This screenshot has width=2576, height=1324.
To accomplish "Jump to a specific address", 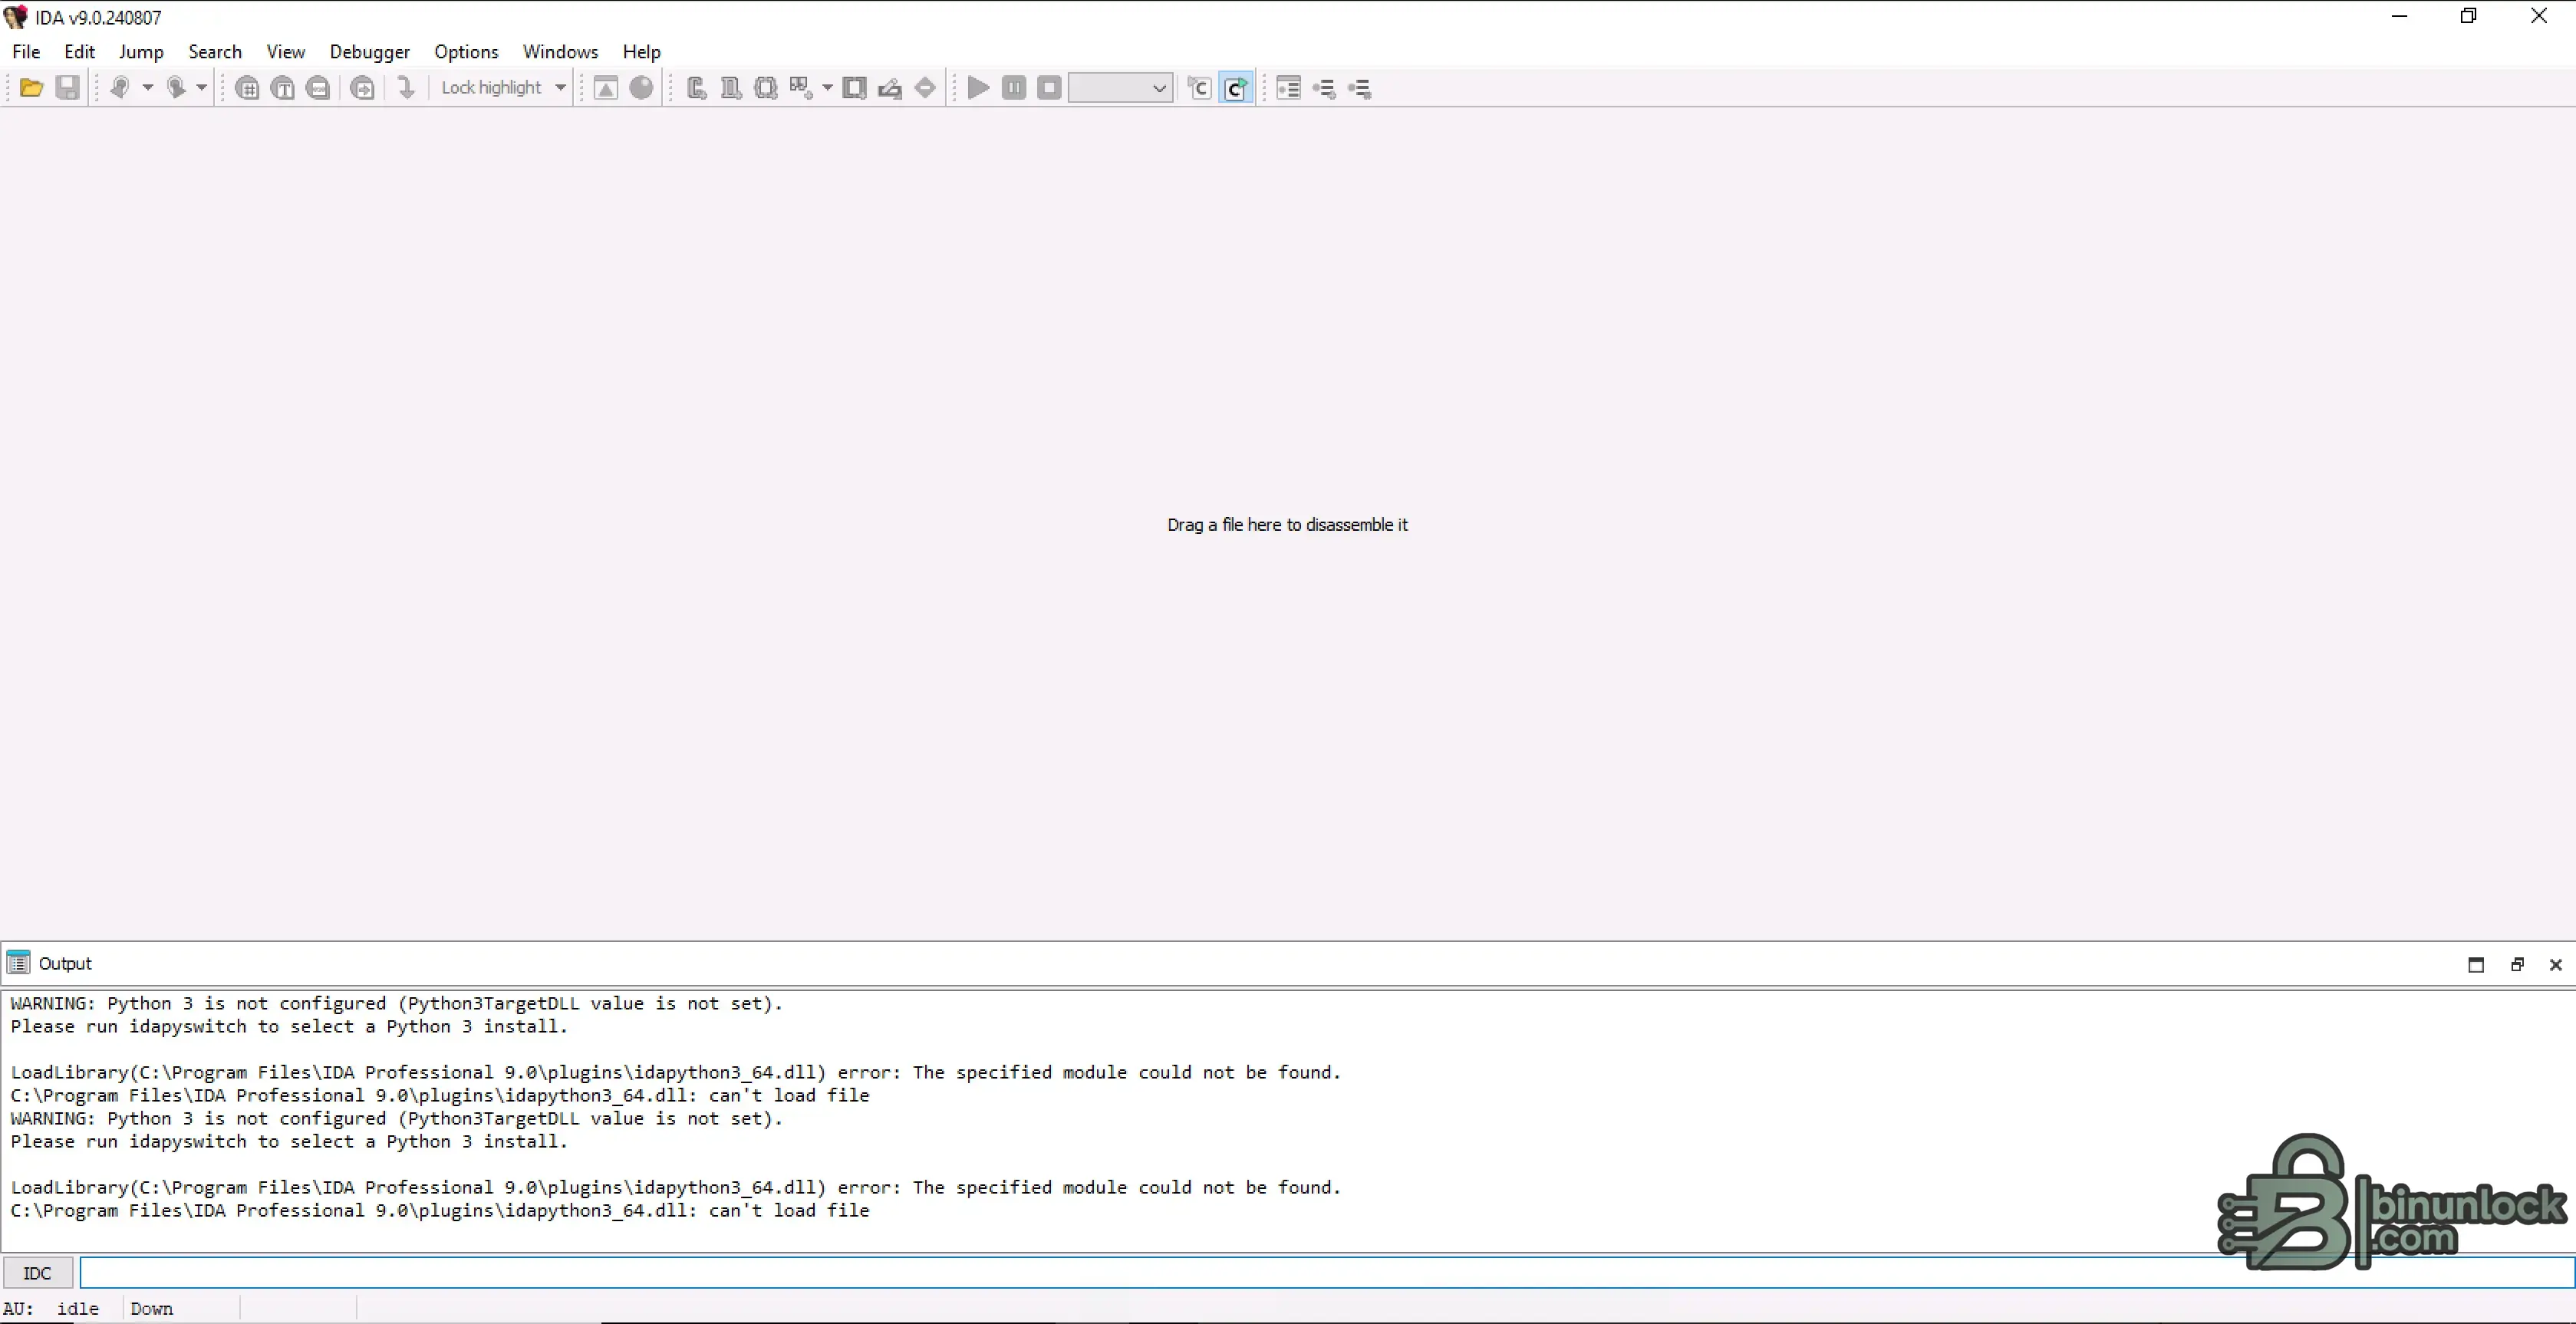I will (x=405, y=88).
